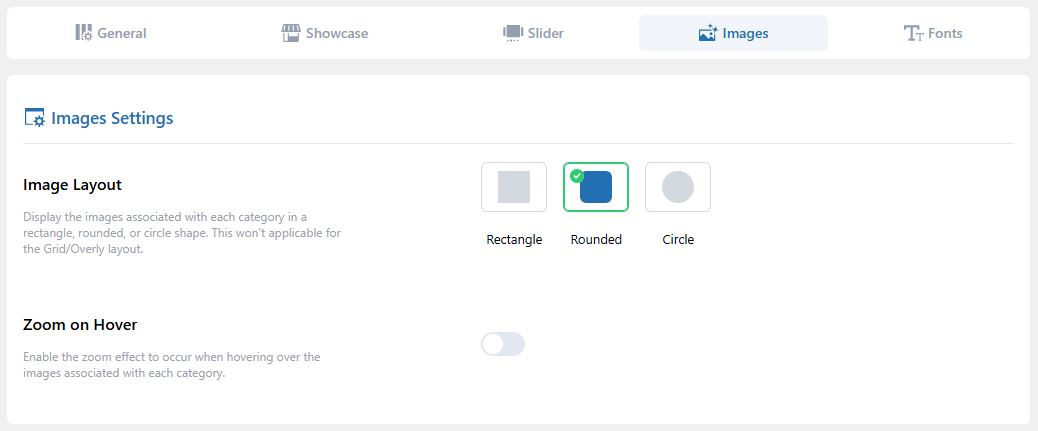Click the "Image Layout" heading

pyautogui.click(x=72, y=185)
